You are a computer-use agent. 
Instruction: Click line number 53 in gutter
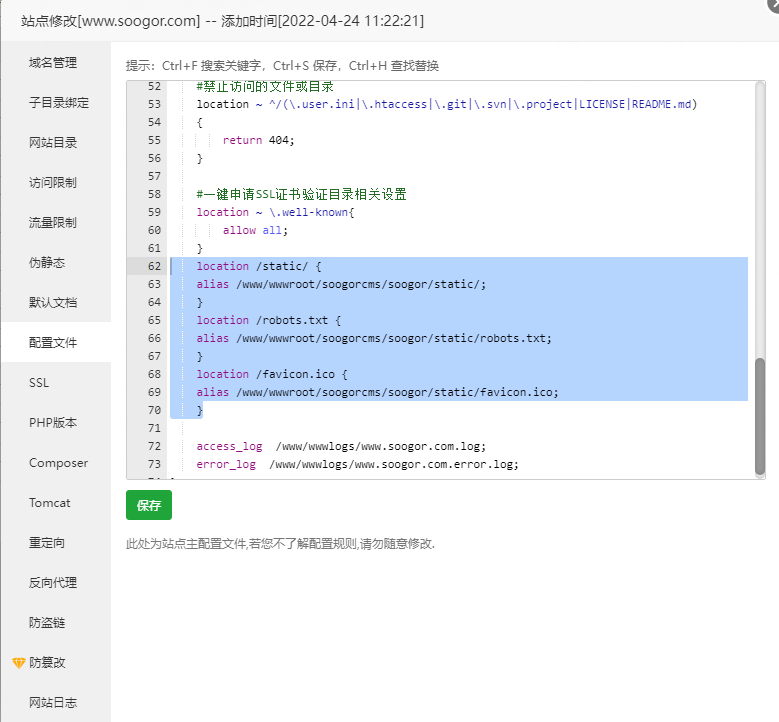pos(154,104)
